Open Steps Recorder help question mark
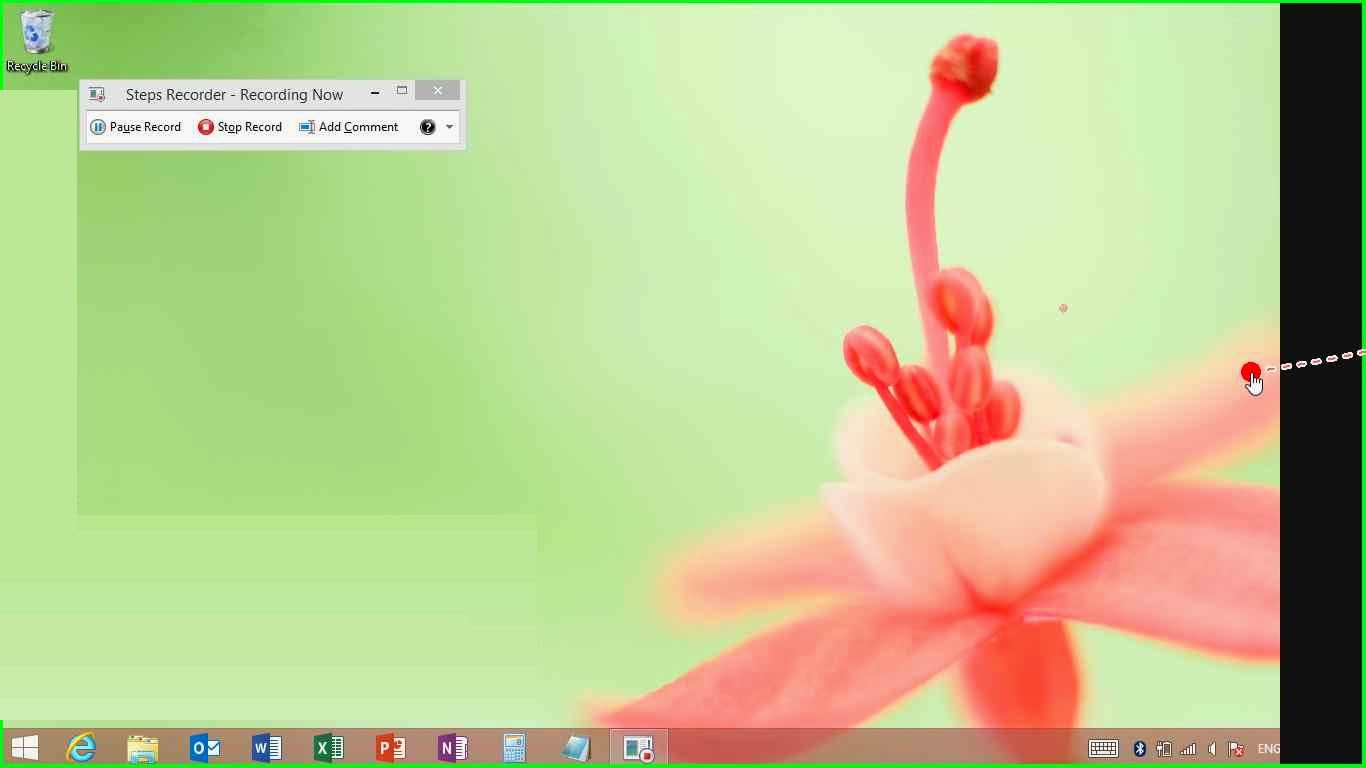 pyautogui.click(x=428, y=127)
